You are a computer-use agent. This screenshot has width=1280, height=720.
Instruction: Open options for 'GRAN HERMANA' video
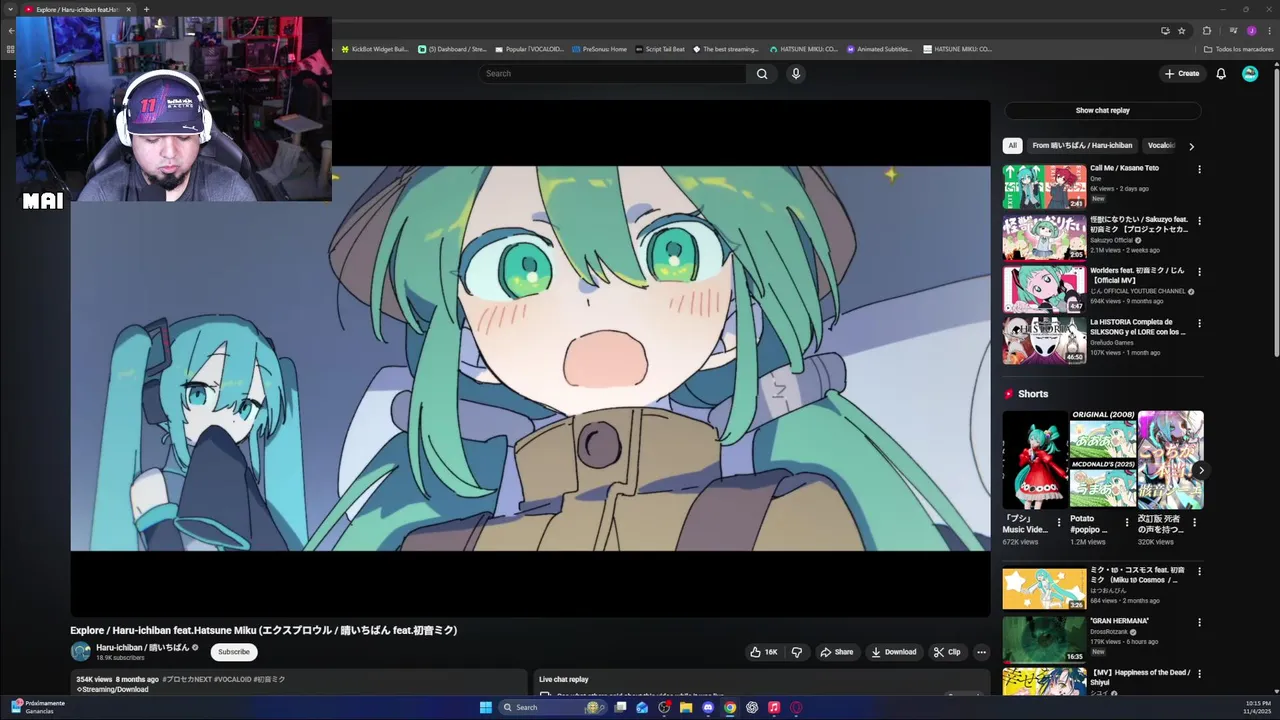pos(1199,622)
